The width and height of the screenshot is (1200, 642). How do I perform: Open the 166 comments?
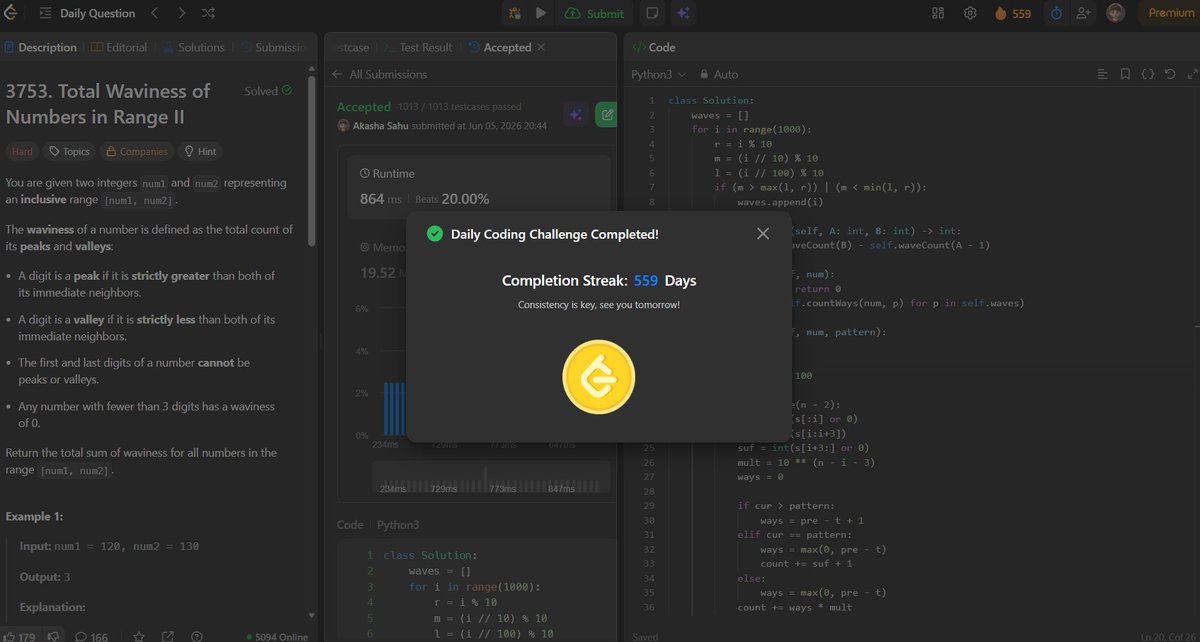click(x=91, y=636)
